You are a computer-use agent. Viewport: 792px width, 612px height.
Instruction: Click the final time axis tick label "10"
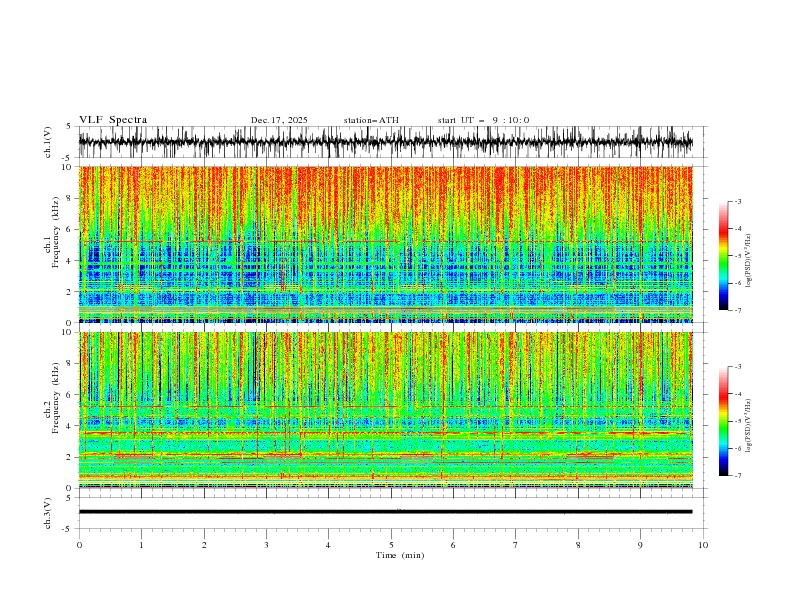click(703, 545)
